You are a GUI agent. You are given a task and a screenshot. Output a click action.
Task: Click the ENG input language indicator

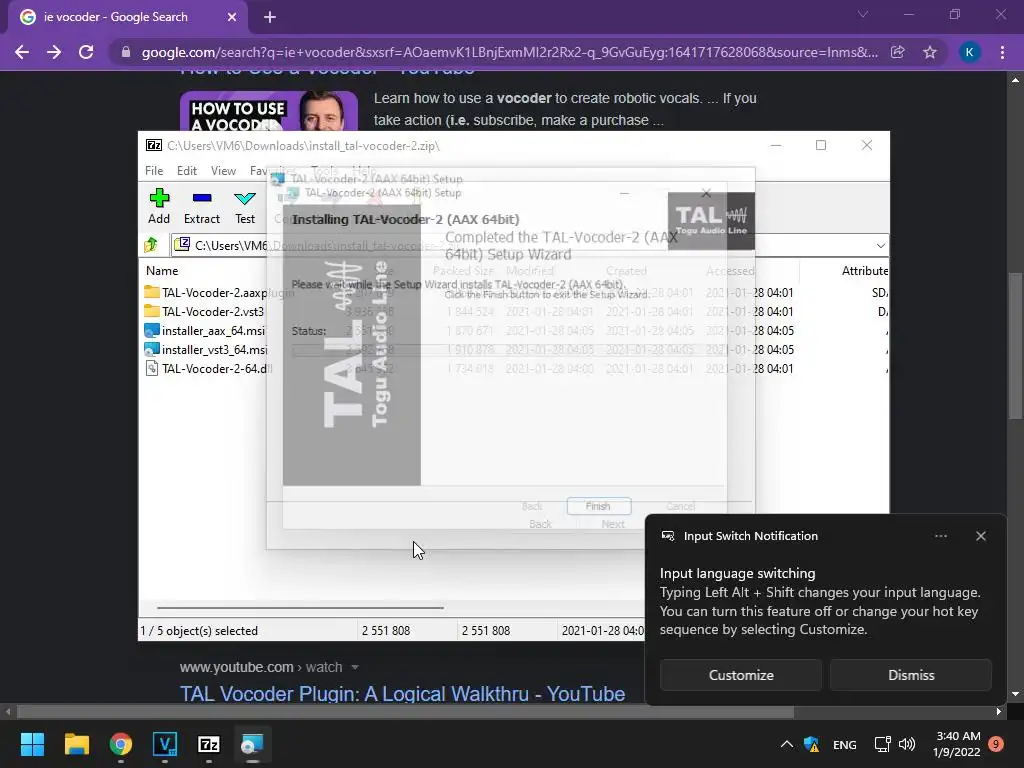(x=844, y=744)
